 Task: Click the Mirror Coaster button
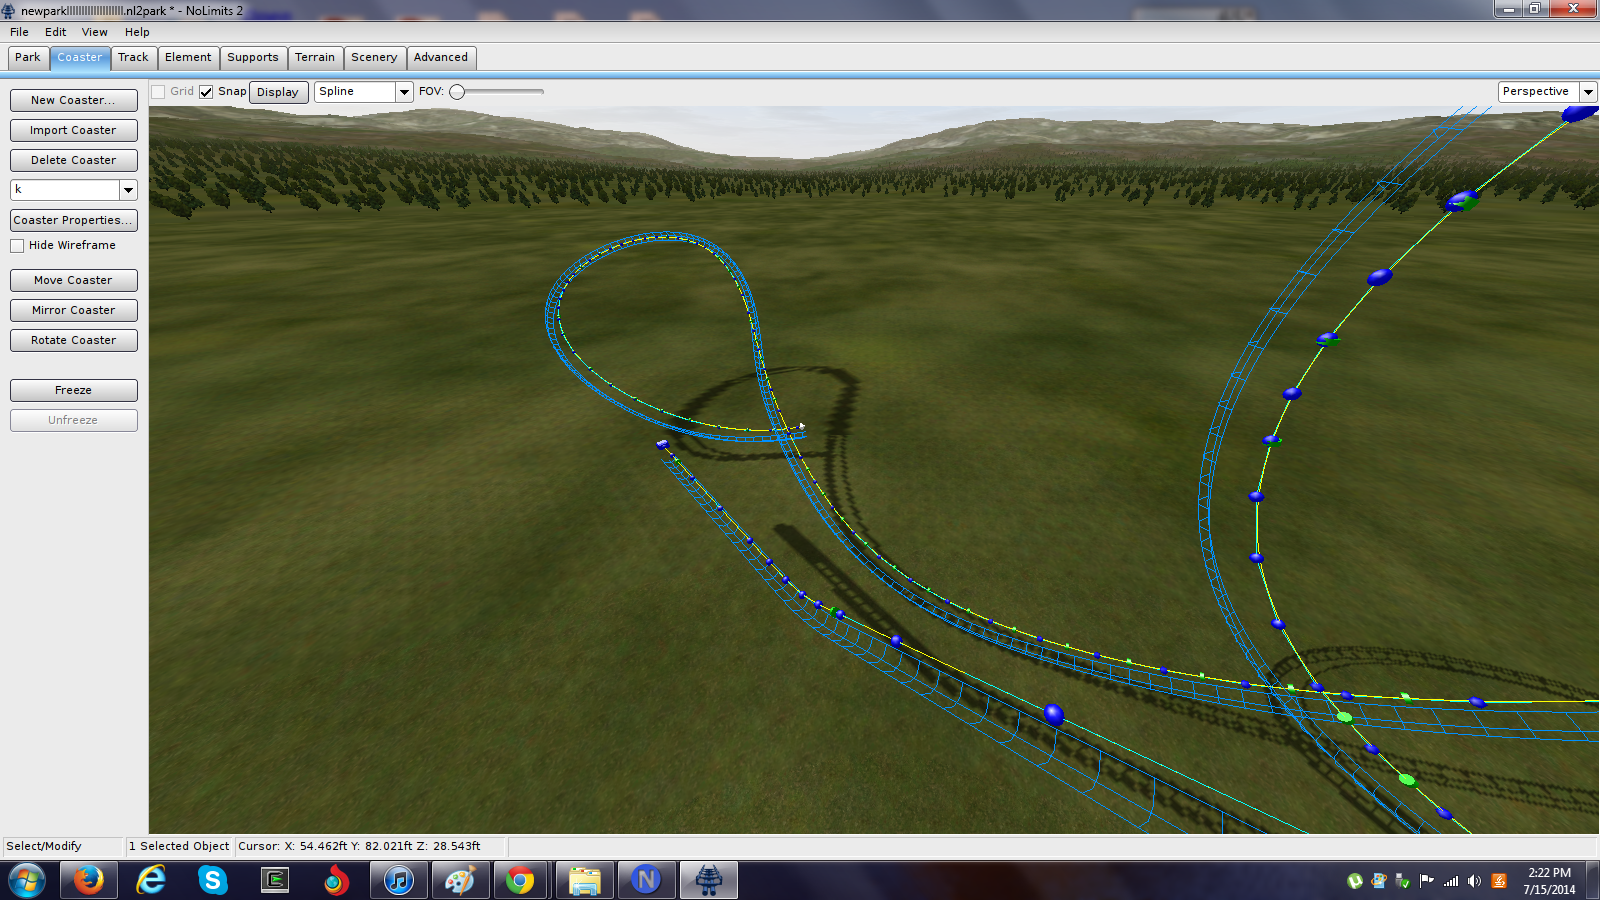pyautogui.click(x=73, y=311)
